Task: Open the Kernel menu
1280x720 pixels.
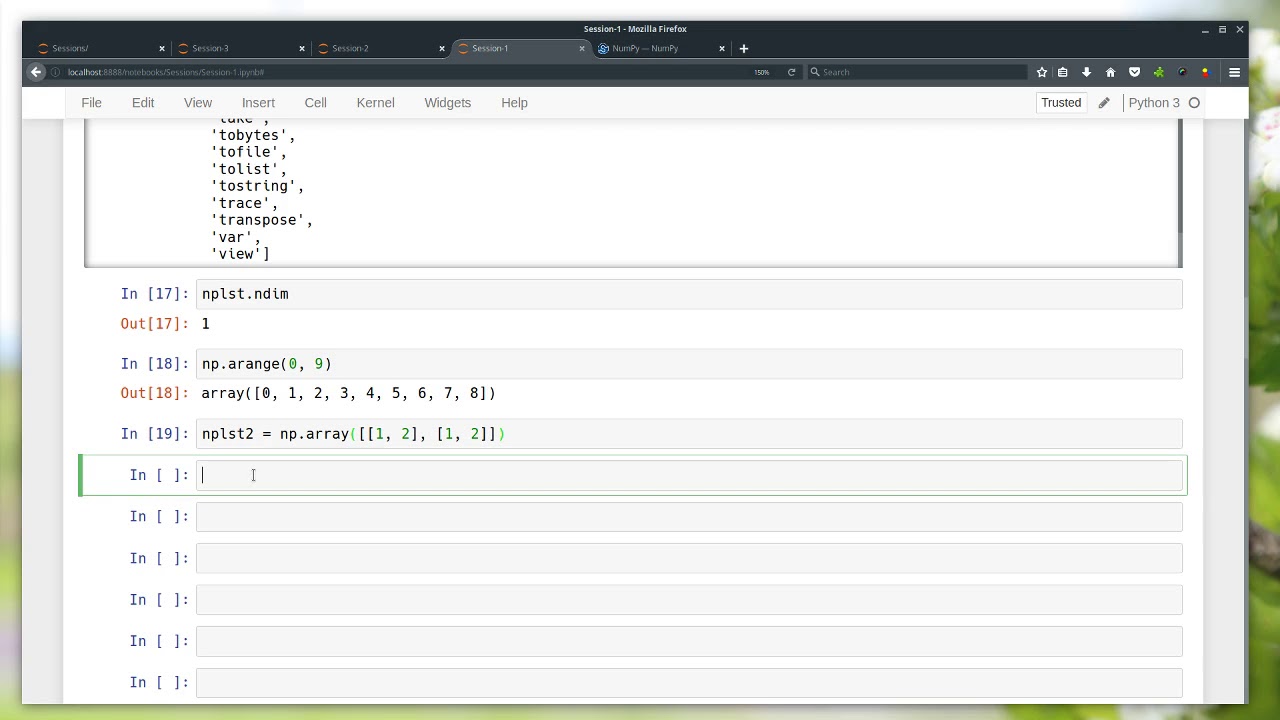Action: (376, 103)
